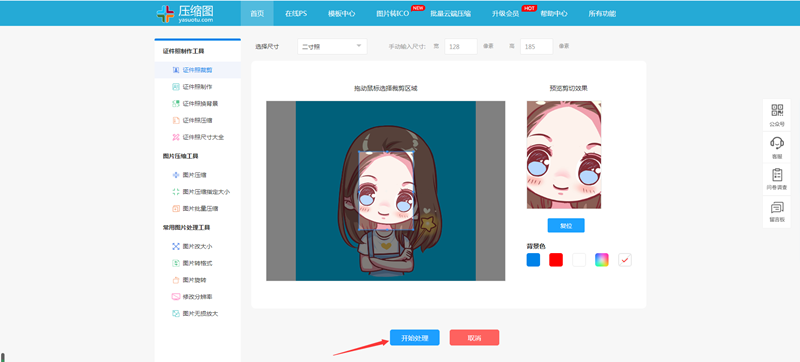Click the red 取消 button
Screen dimensions: 800x362
pos(474,338)
